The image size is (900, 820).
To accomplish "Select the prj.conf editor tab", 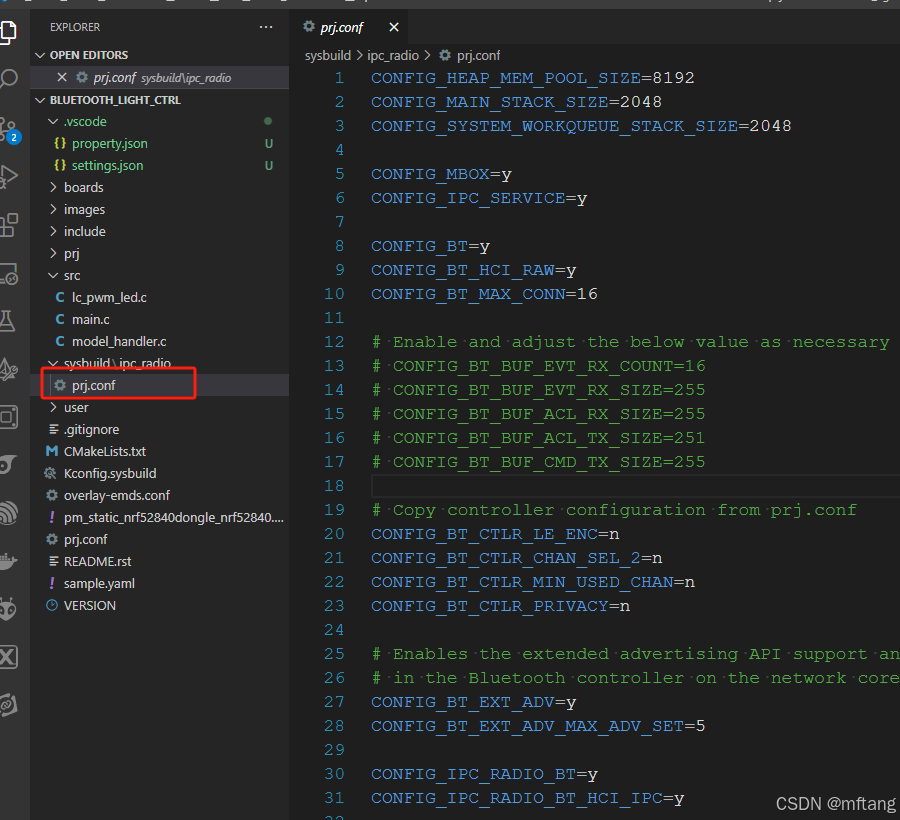I will (x=340, y=28).
